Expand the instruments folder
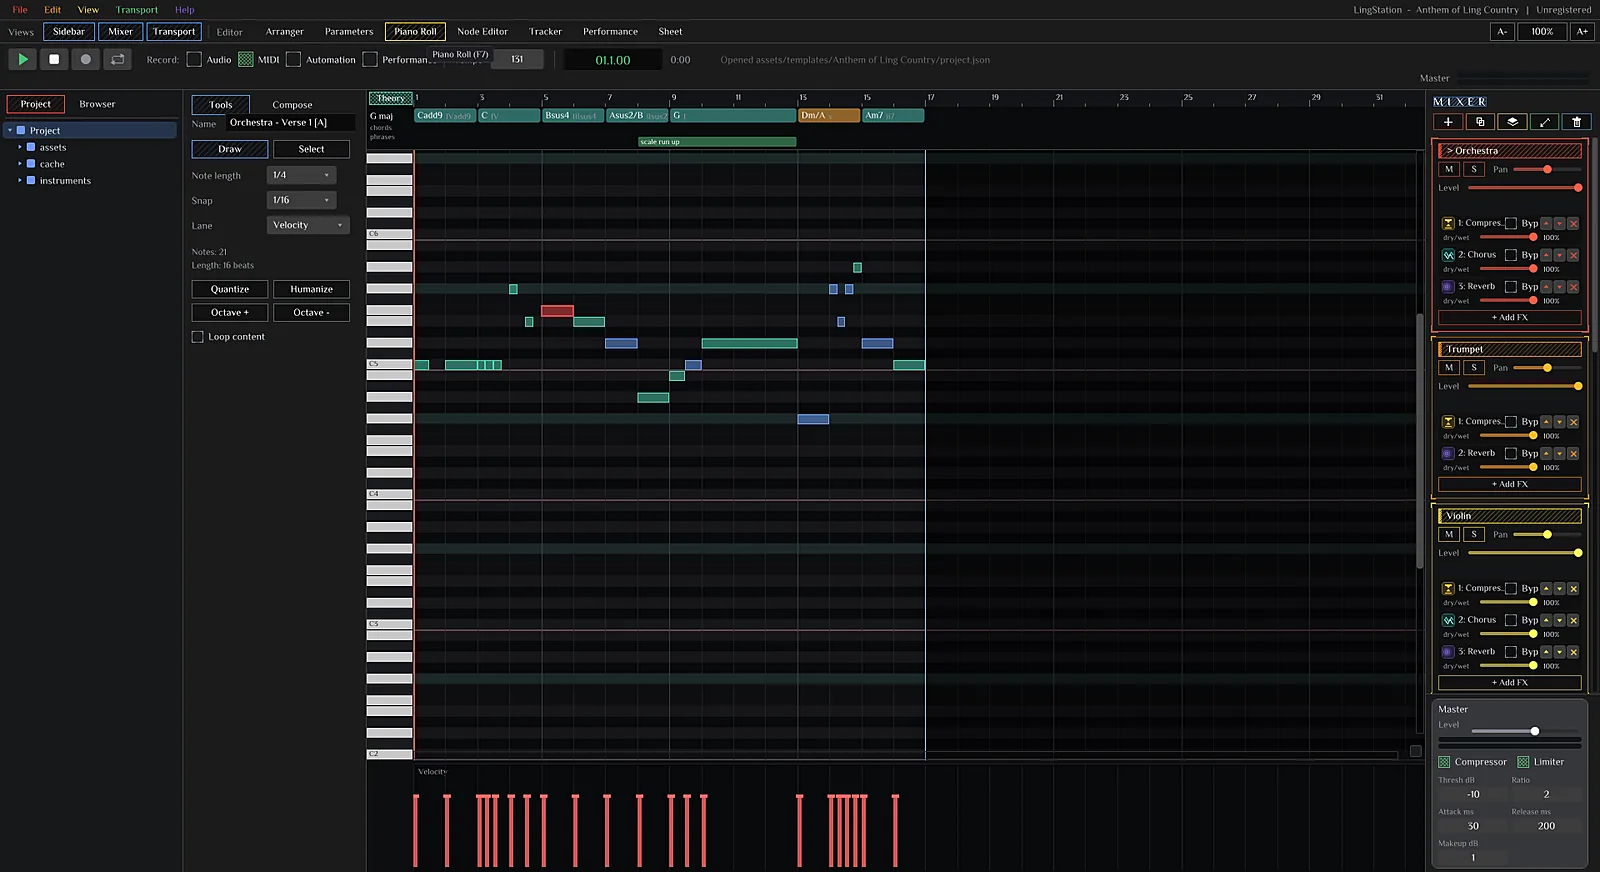This screenshot has width=1600, height=872. tap(19, 180)
